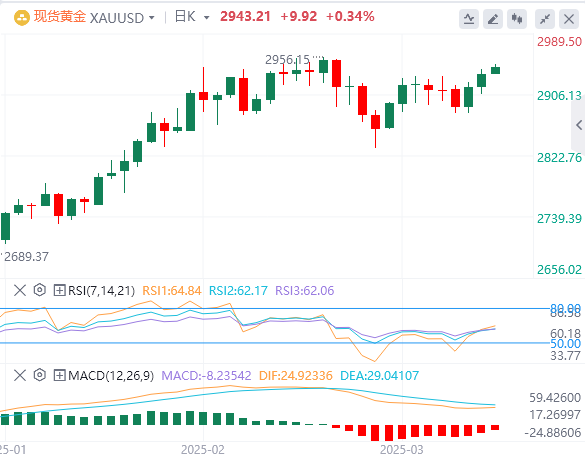The height and width of the screenshot is (463, 585).
Task: Toggle the RSI1 orange line label
Action: coord(172,291)
